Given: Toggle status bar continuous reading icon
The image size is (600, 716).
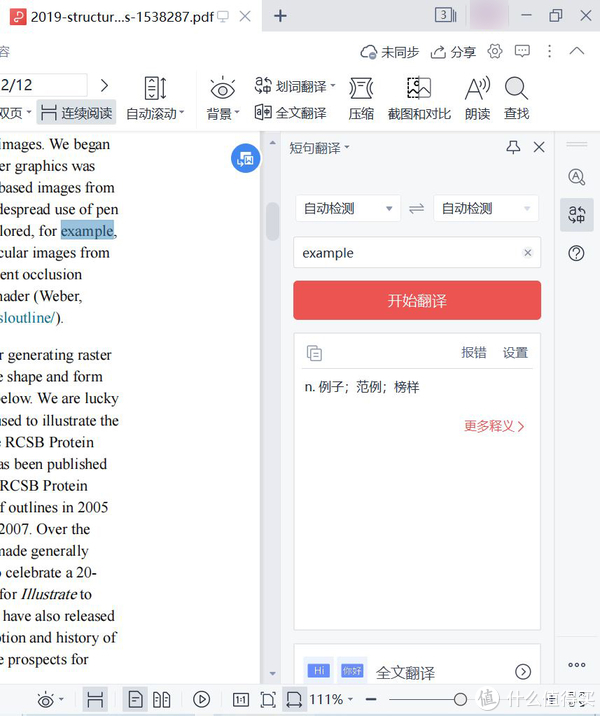Looking at the screenshot, I should tap(95, 700).
